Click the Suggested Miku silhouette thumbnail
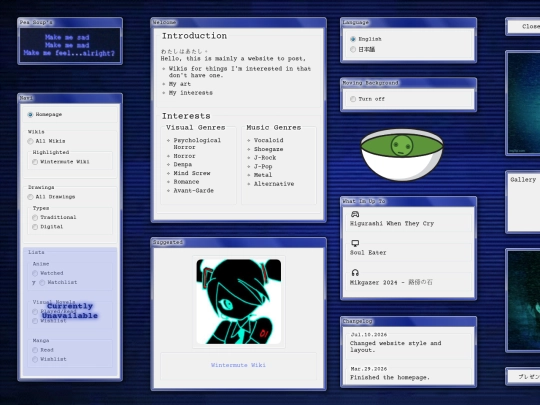The width and height of the screenshot is (540, 405). tap(239, 302)
